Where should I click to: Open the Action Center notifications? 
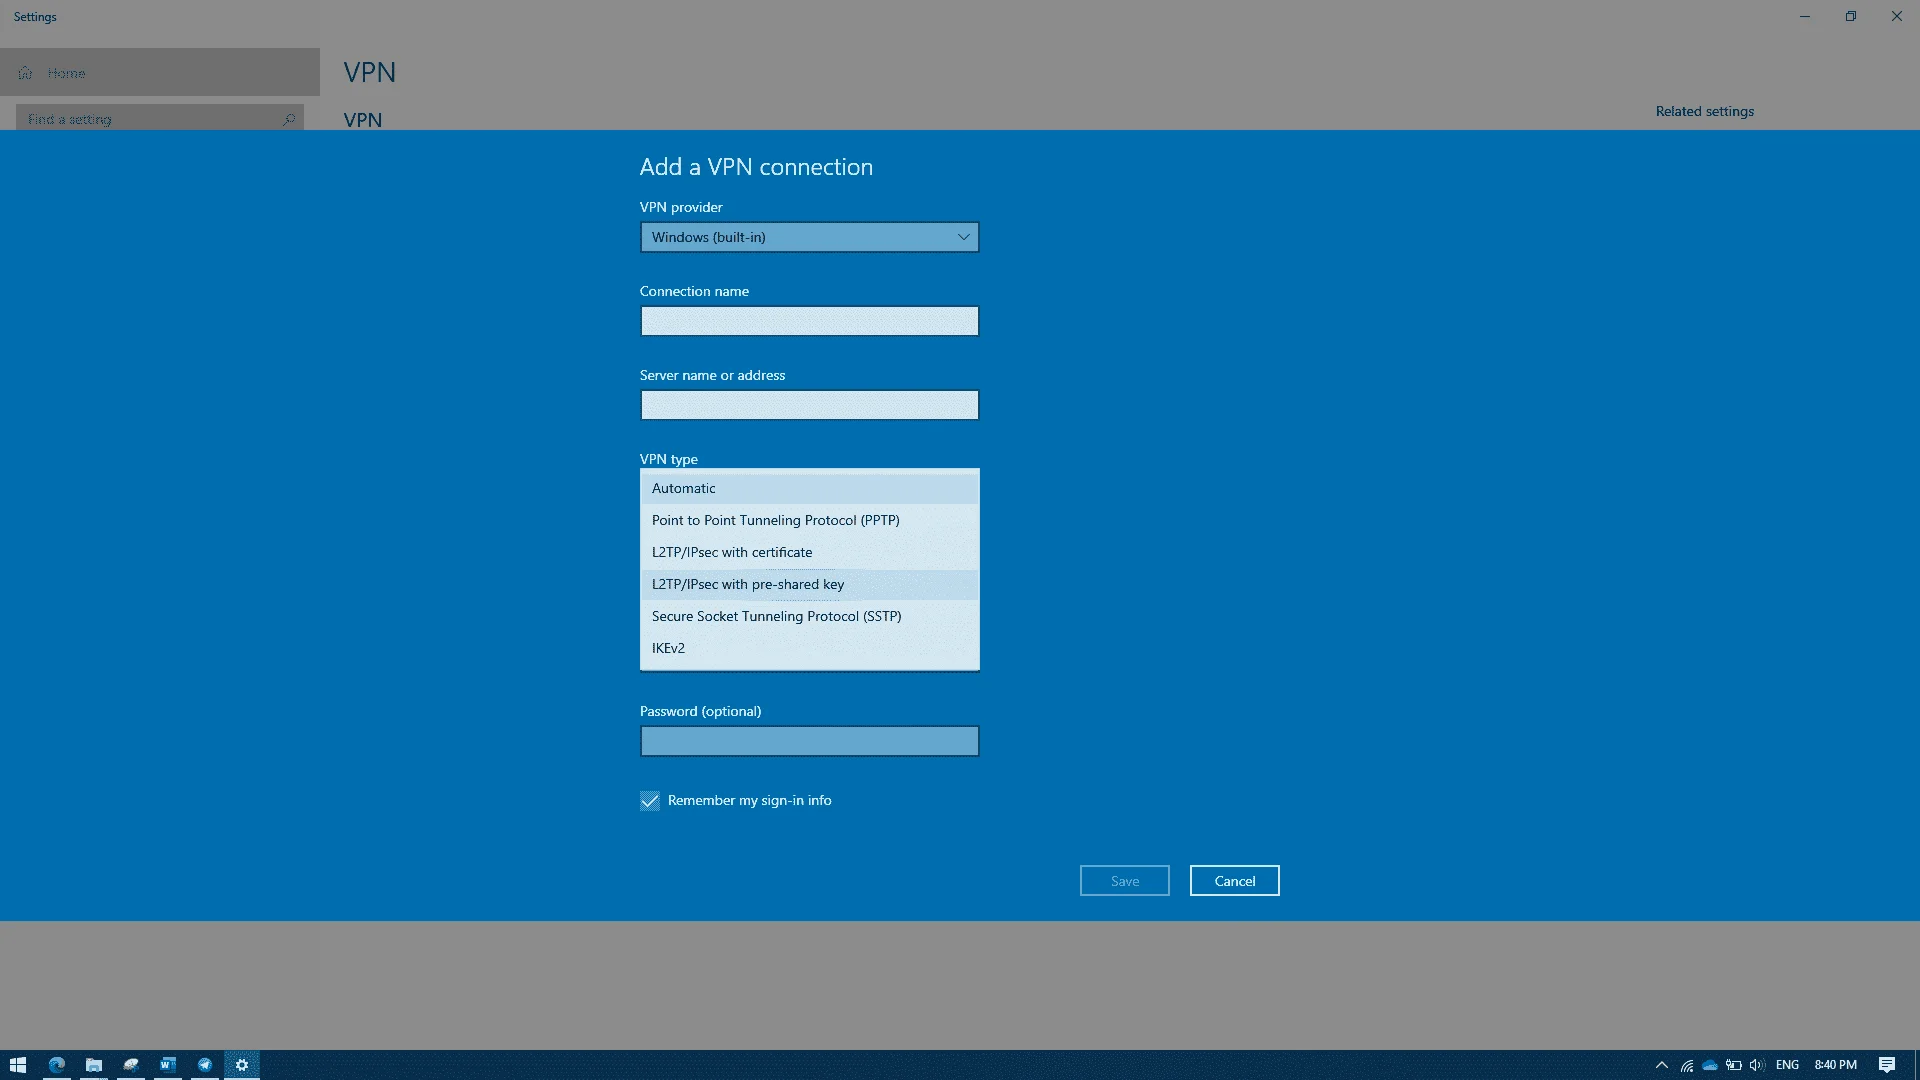tap(1887, 1065)
